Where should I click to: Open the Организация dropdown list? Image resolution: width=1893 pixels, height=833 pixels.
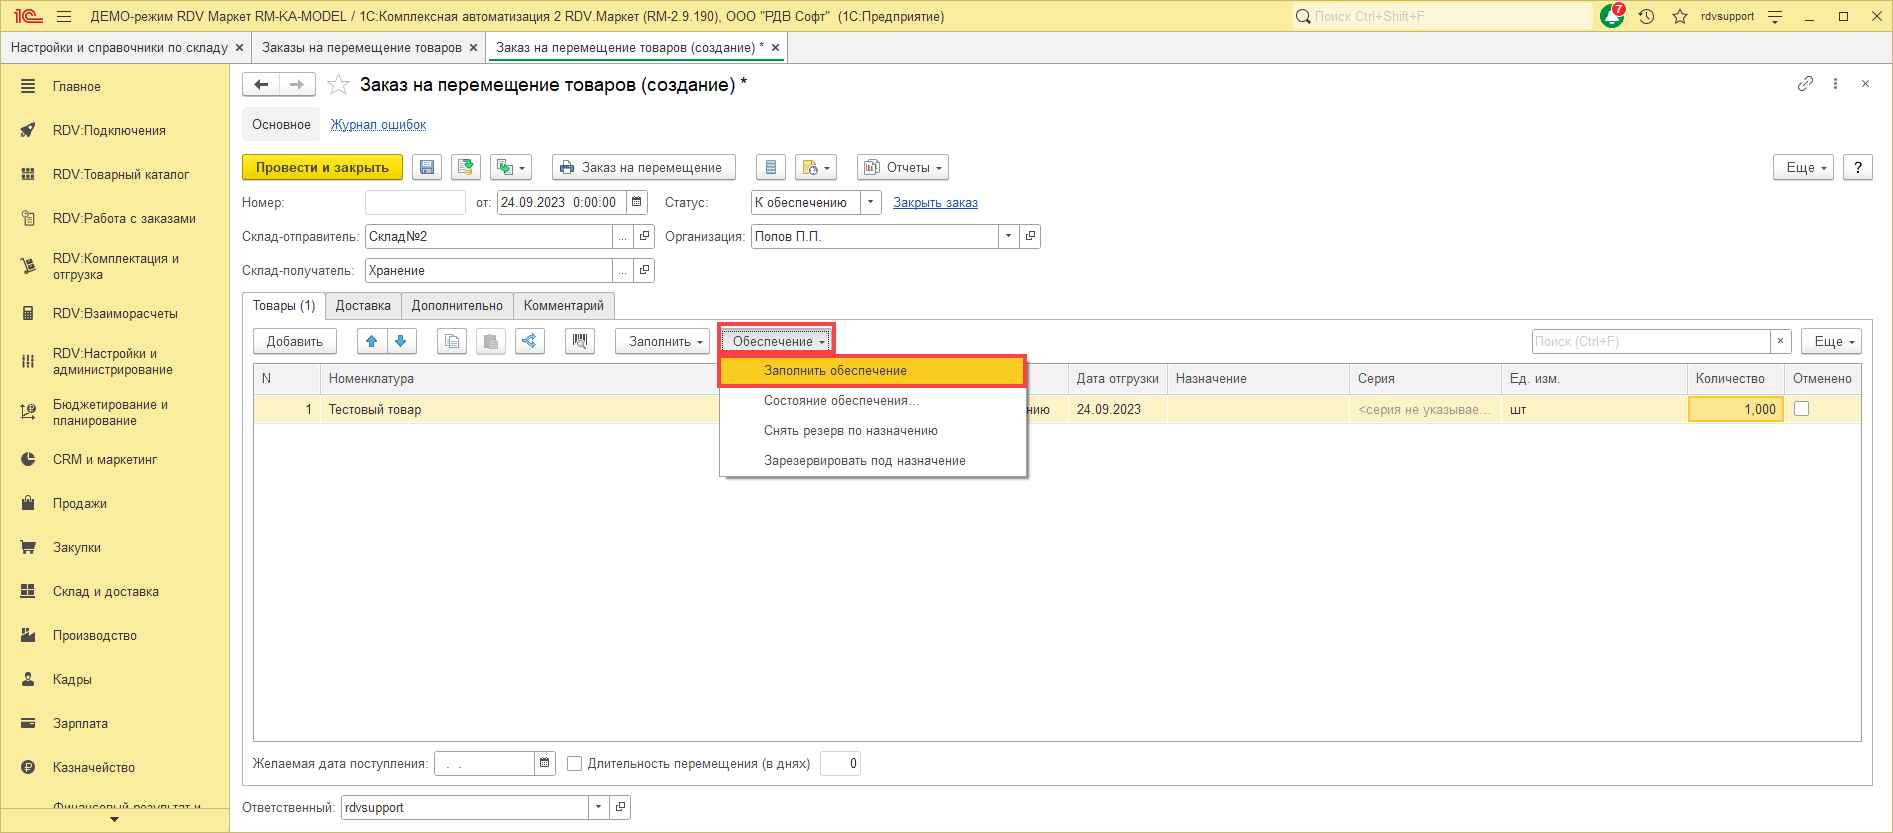(x=1008, y=236)
